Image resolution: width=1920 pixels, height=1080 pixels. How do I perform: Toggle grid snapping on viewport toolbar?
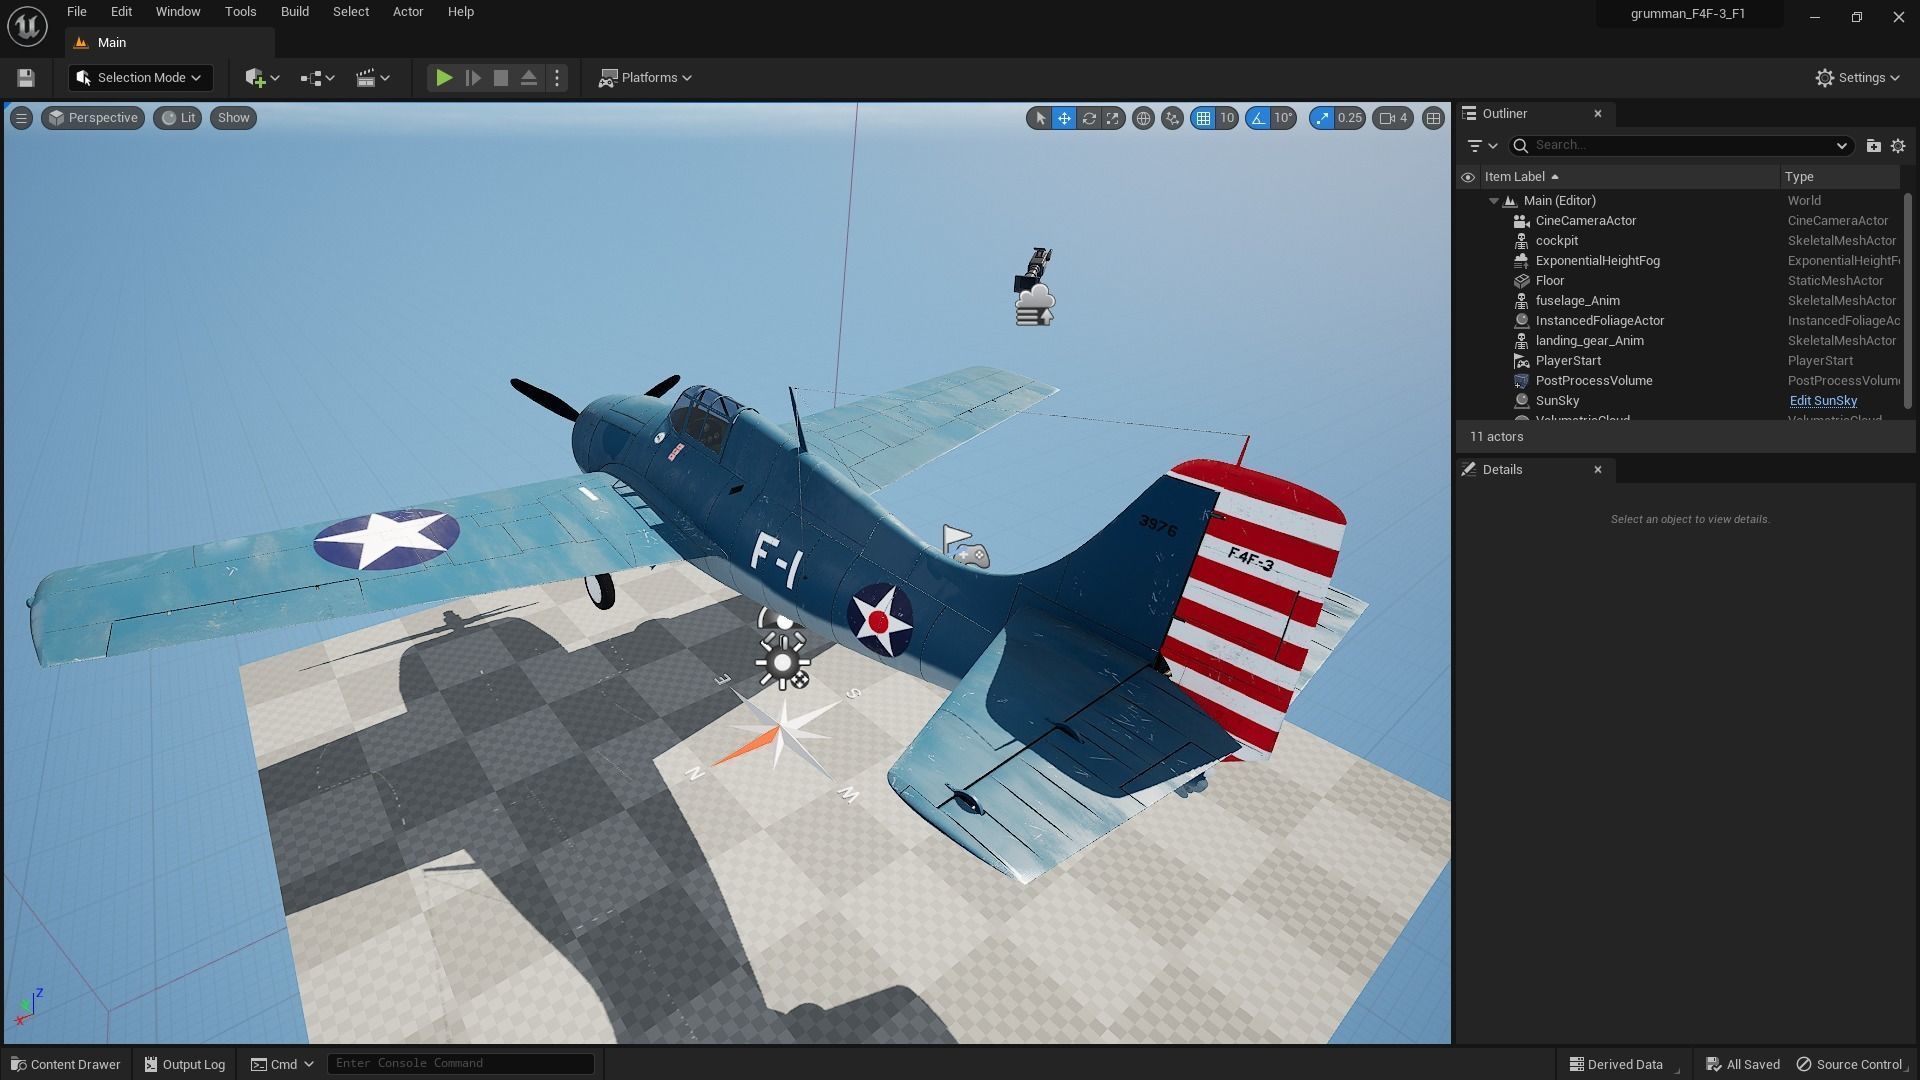pyautogui.click(x=1203, y=118)
